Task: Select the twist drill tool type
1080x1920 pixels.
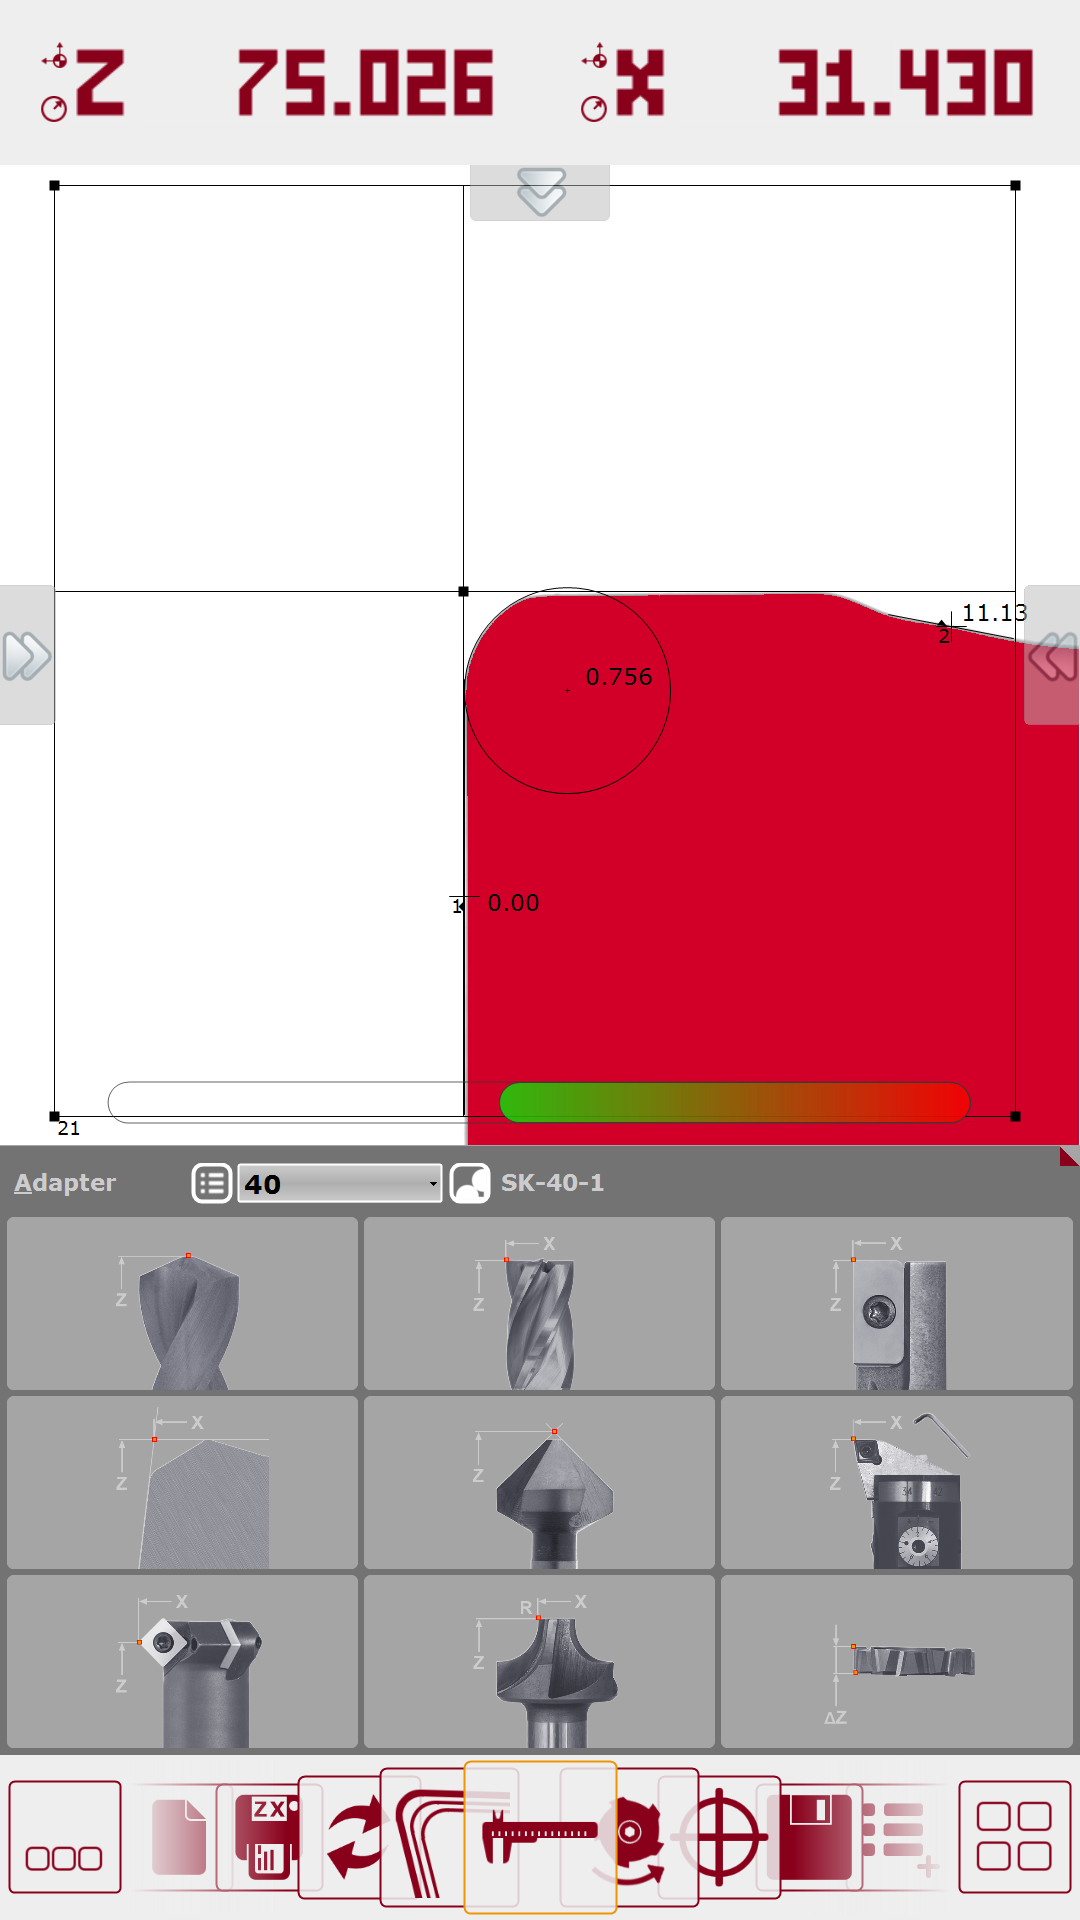Action: point(182,1303)
